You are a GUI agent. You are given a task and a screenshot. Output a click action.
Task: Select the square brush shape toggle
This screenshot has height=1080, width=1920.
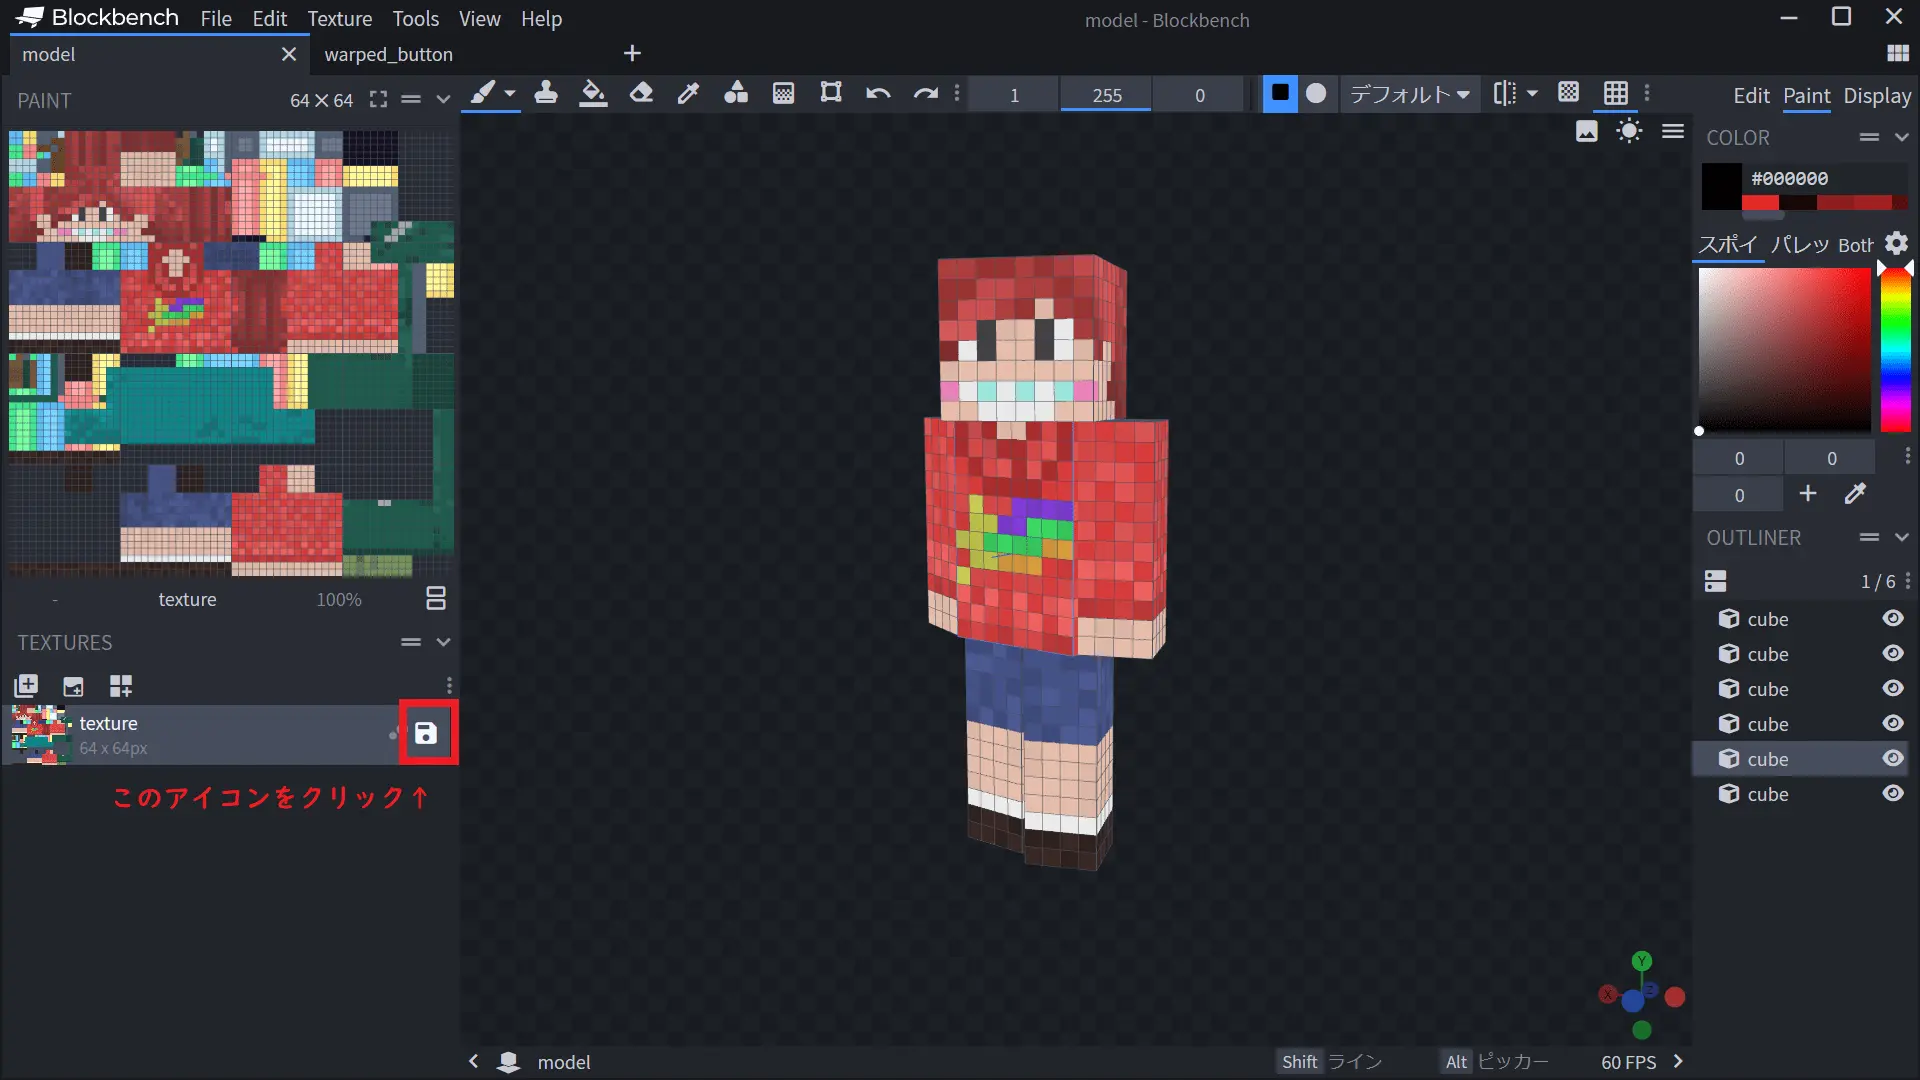(1280, 94)
